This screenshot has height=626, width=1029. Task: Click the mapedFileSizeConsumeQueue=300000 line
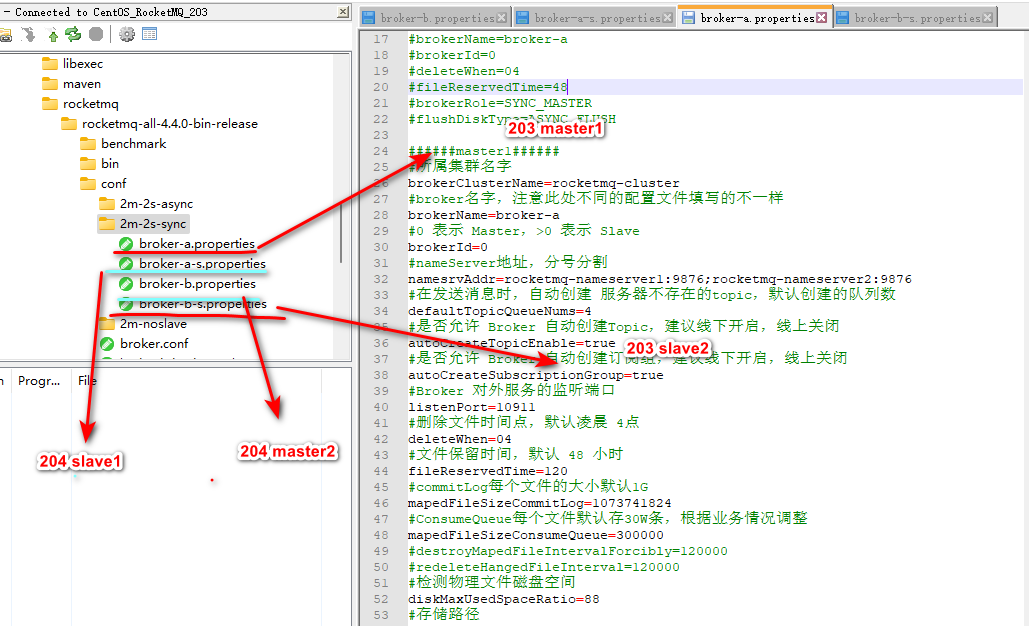536,535
